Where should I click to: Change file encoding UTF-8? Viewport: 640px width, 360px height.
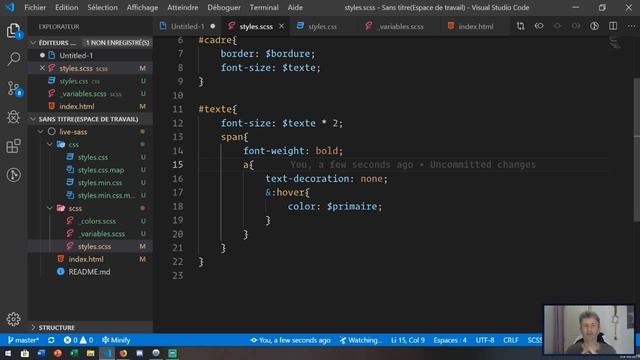[484, 340]
